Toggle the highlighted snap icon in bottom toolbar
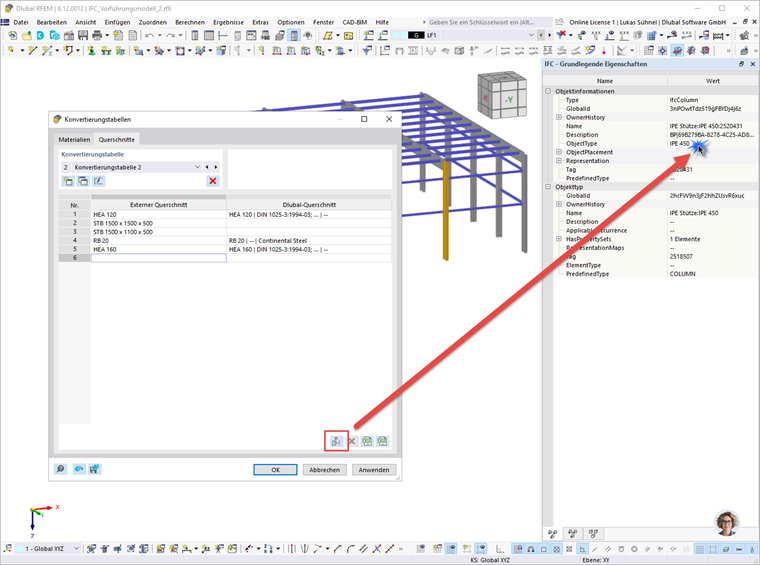The height and width of the screenshot is (565, 760). (518, 549)
